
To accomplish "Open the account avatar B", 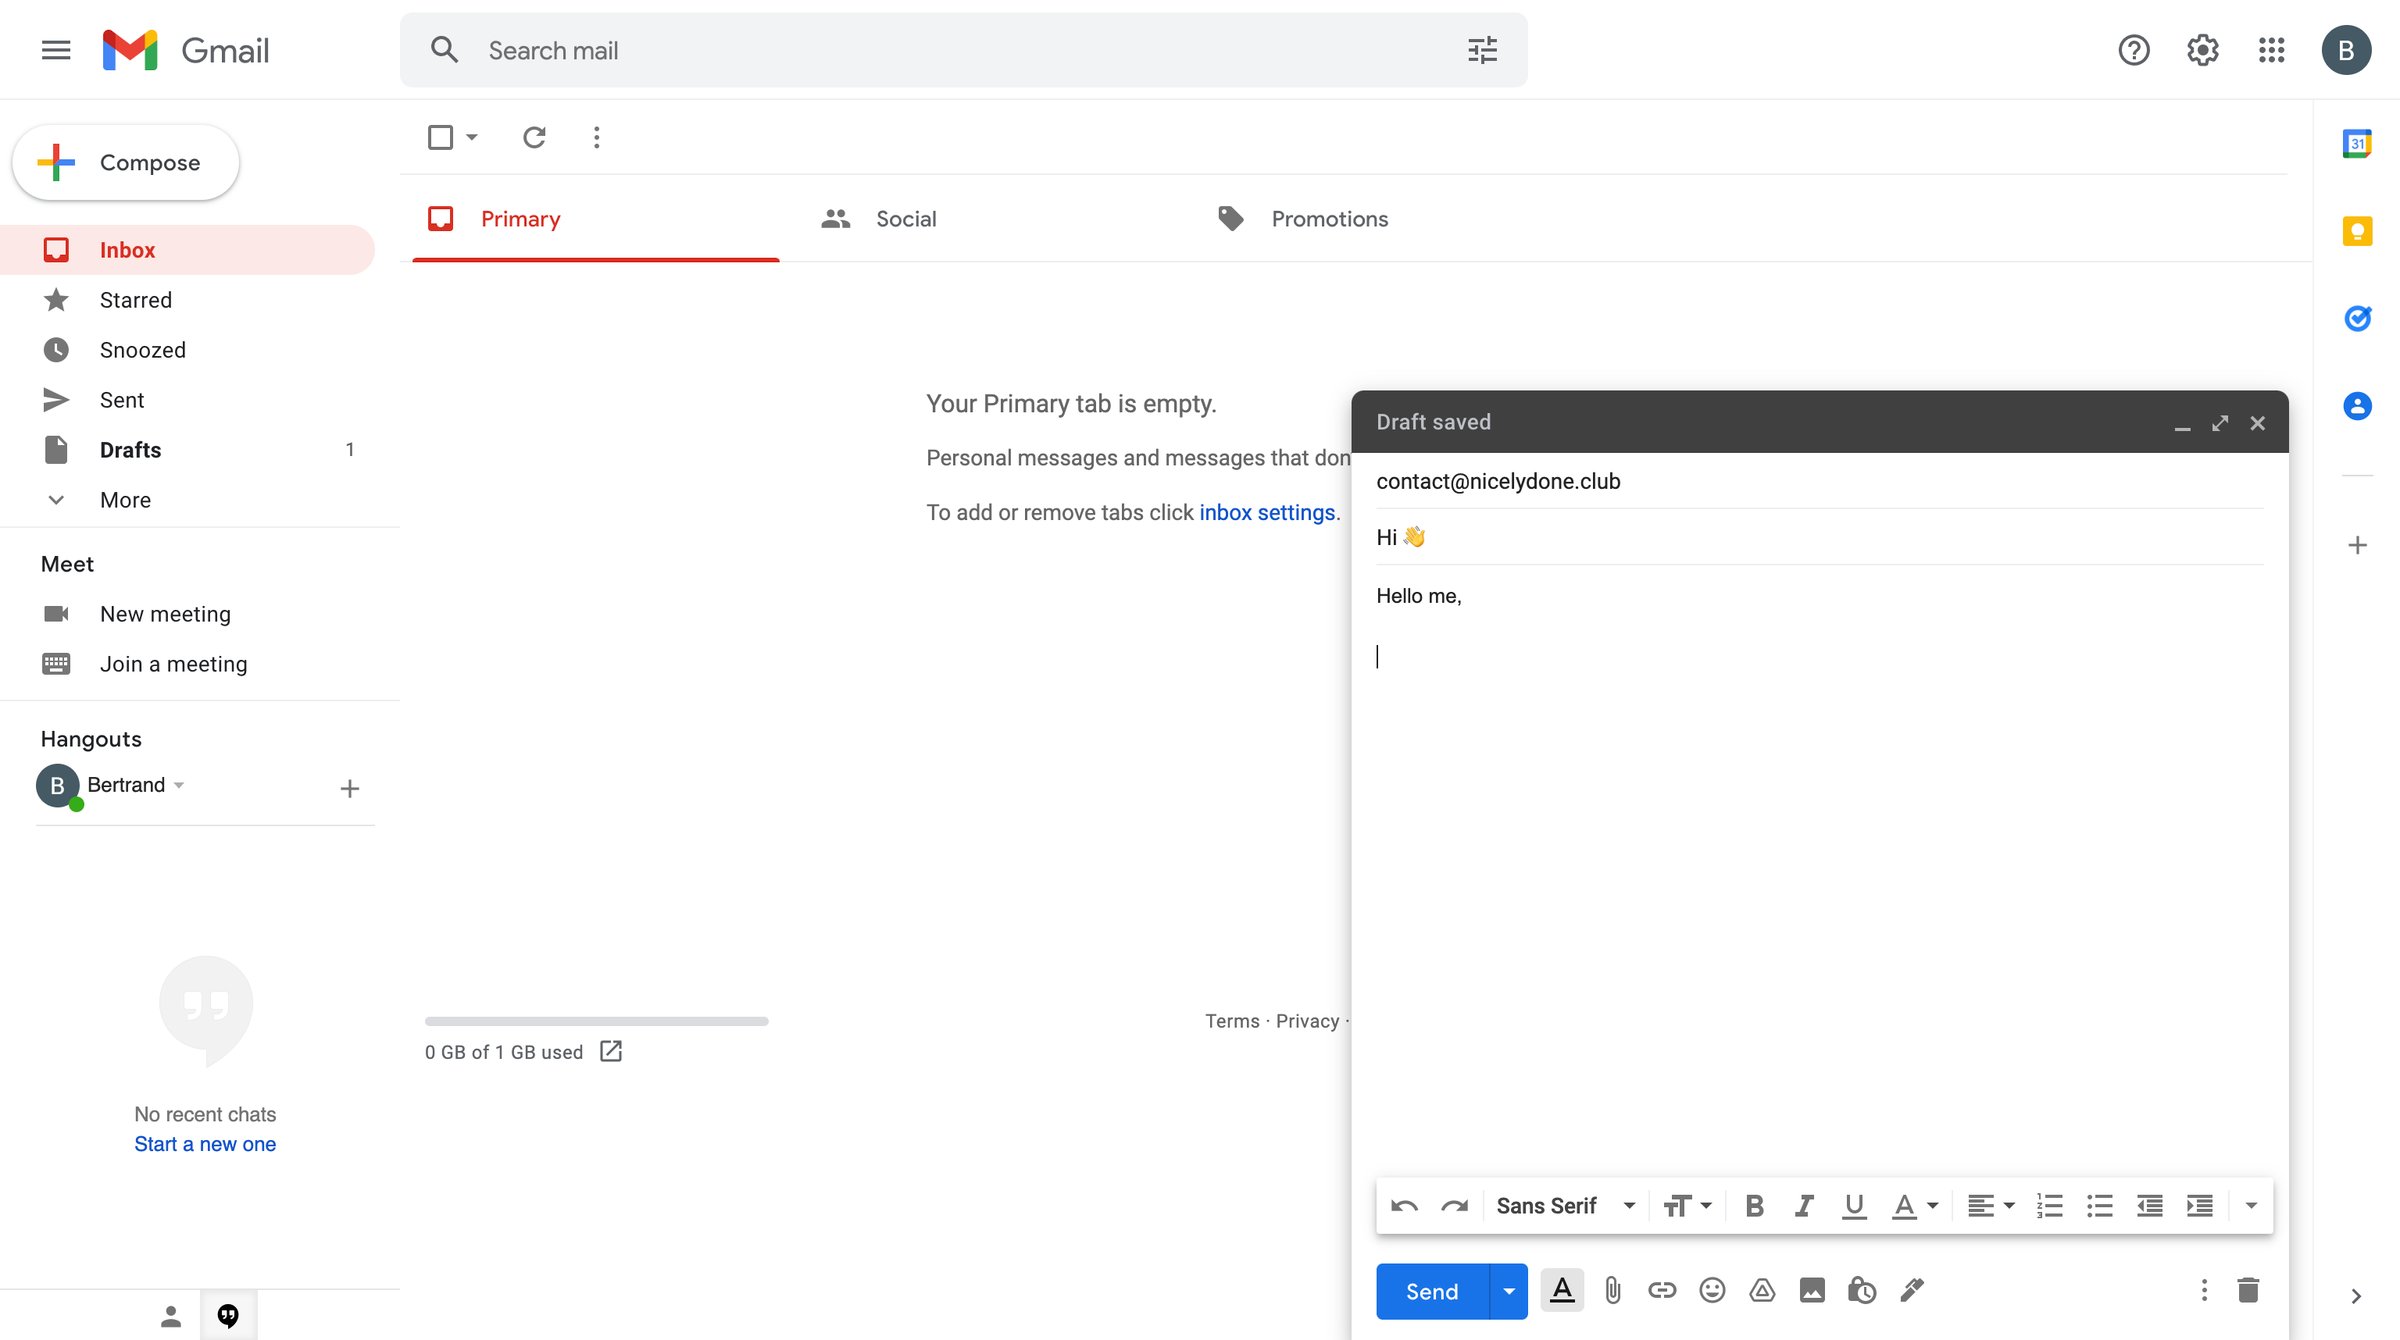I will point(2346,50).
